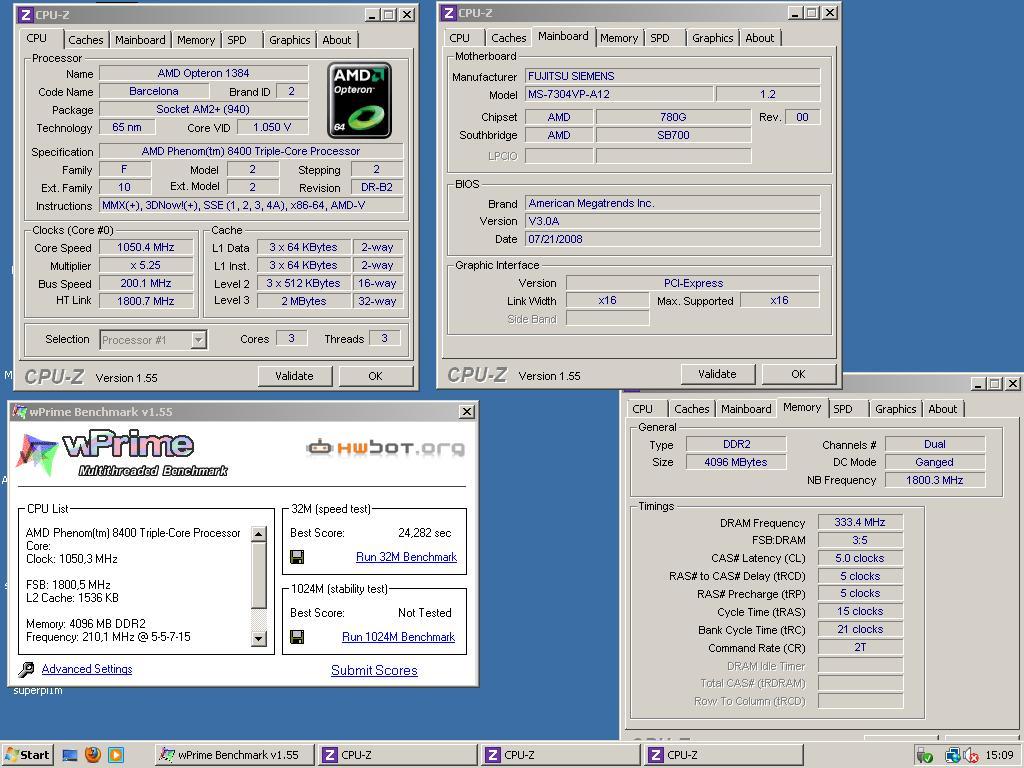Close the wPrime Benchmark window

click(x=467, y=411)
